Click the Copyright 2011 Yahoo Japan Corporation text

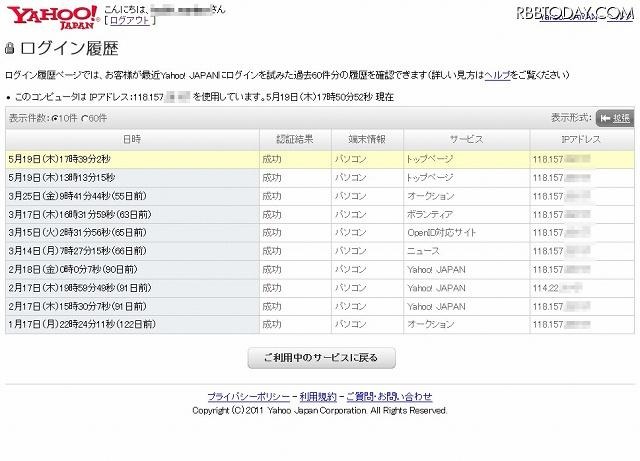pyautogui.click(x=320, y=410)
